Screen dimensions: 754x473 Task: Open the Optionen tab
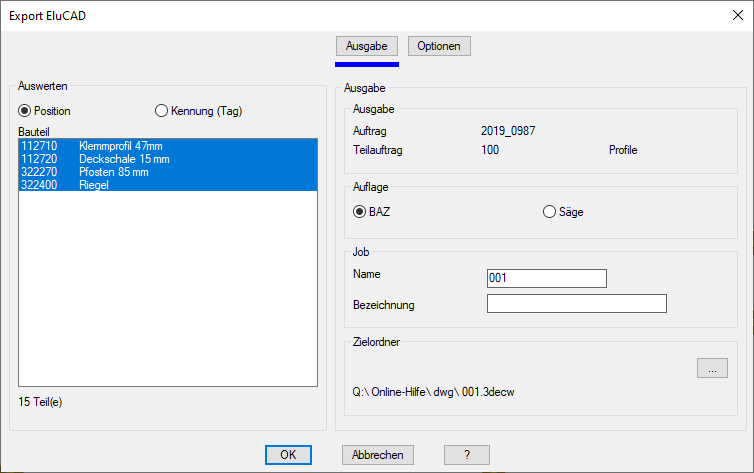tap(439, 47)
